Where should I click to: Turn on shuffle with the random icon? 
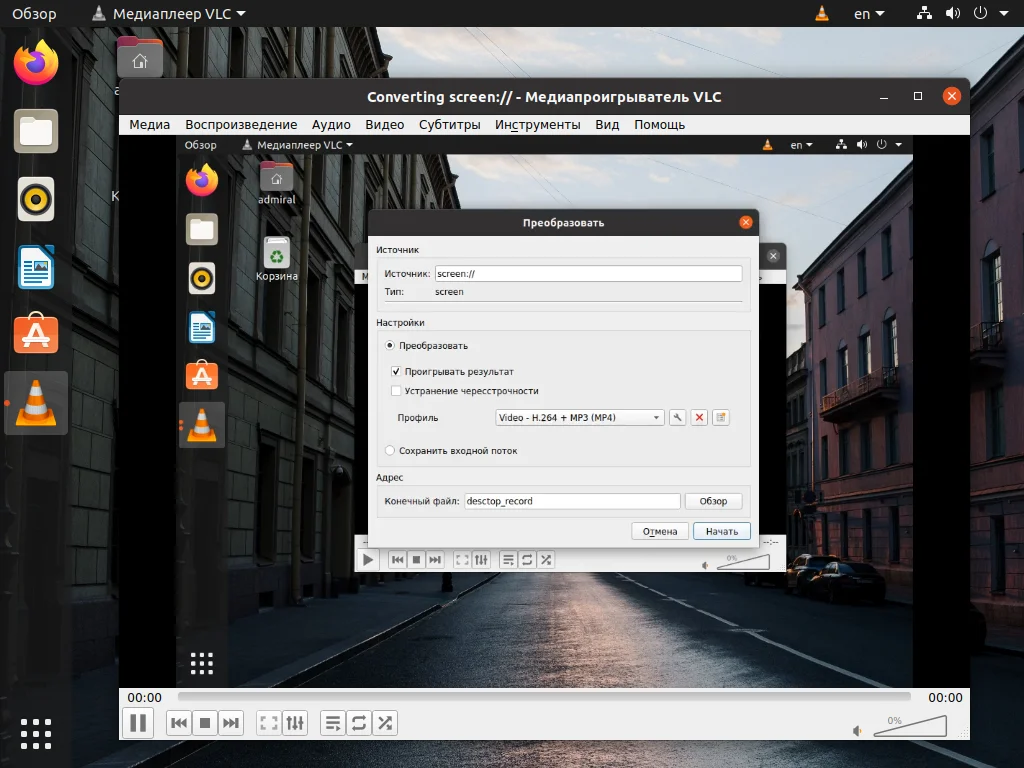[385, 722]
